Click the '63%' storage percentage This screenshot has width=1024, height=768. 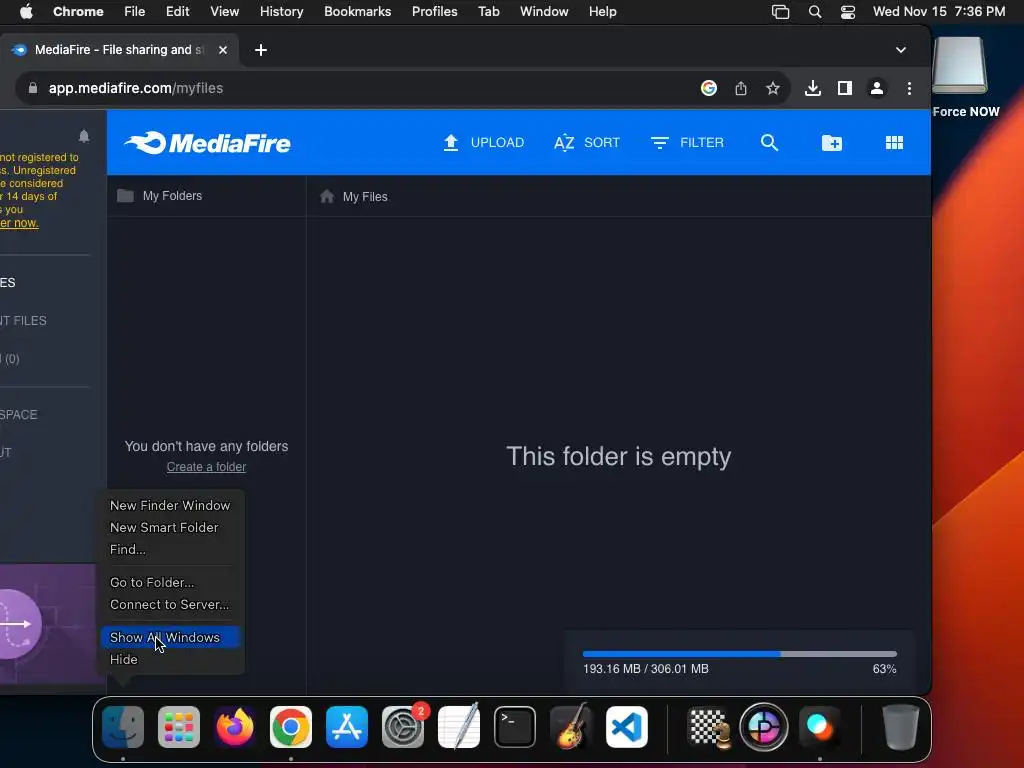pyautogui.click(x=884, y=669)
